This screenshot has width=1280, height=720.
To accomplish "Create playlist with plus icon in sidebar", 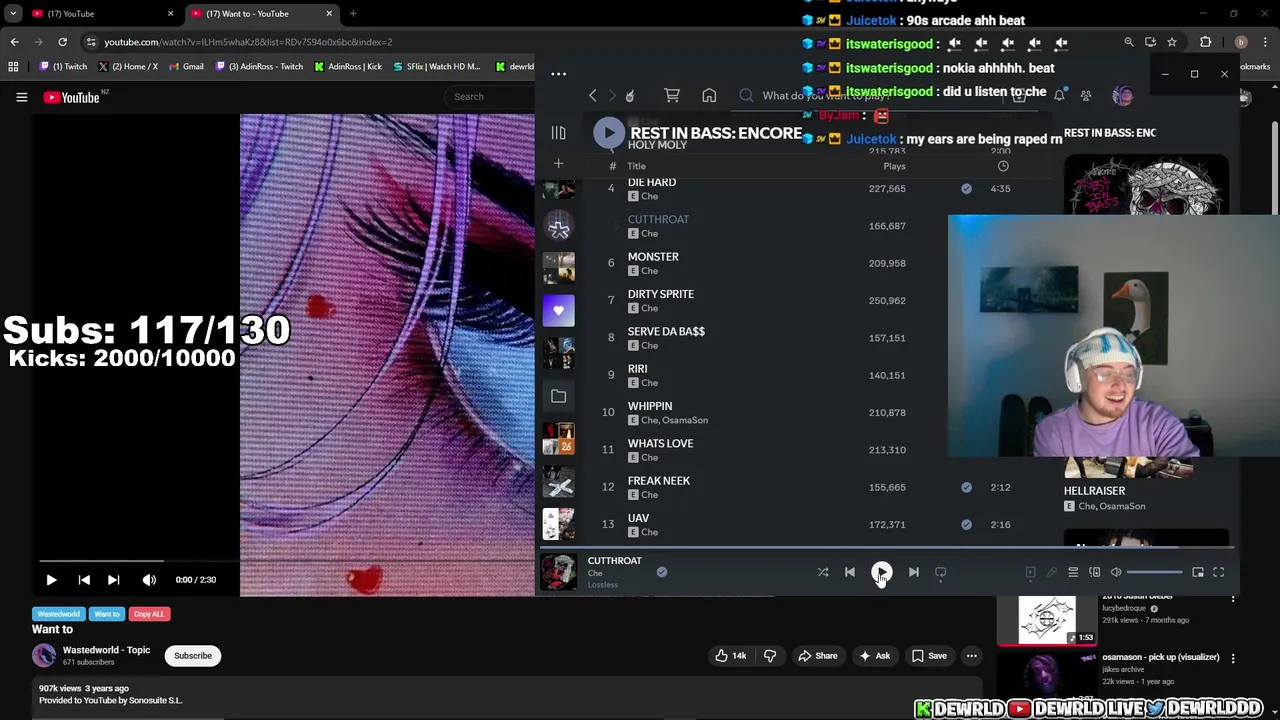I will click(x=558, y=163).
